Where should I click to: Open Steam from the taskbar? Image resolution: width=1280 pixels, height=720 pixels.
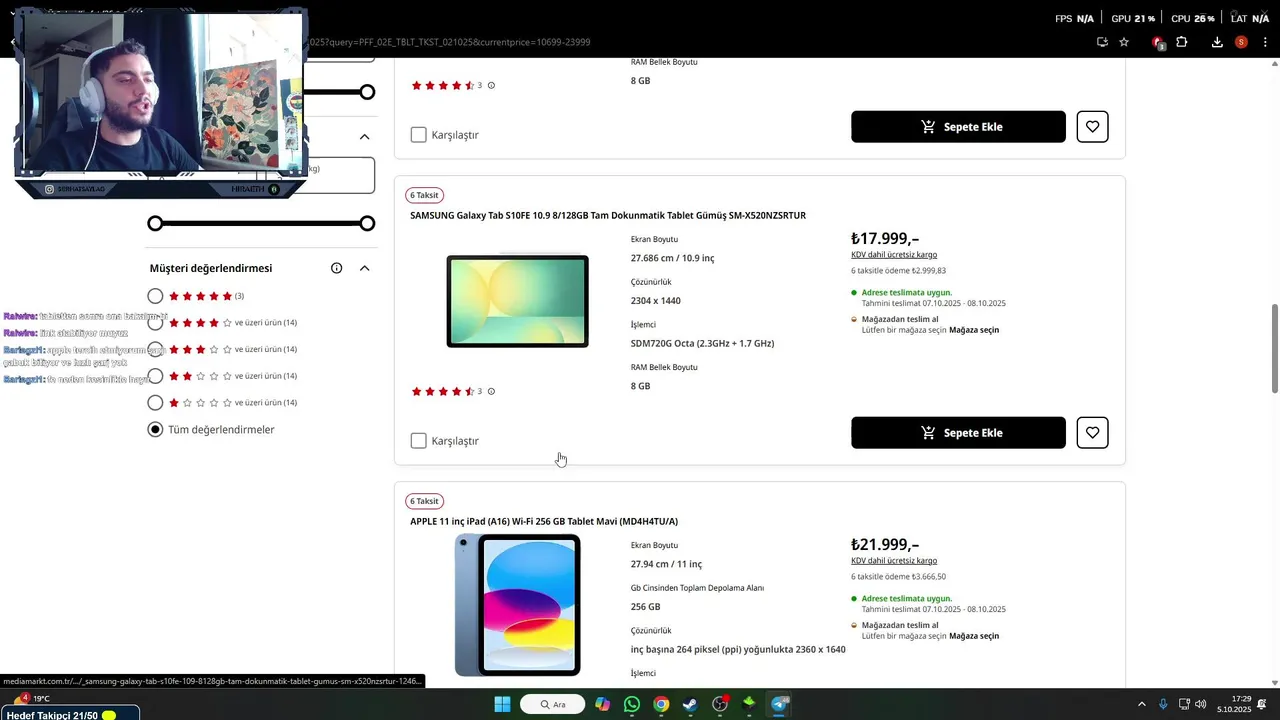click(x=690, y=704)
